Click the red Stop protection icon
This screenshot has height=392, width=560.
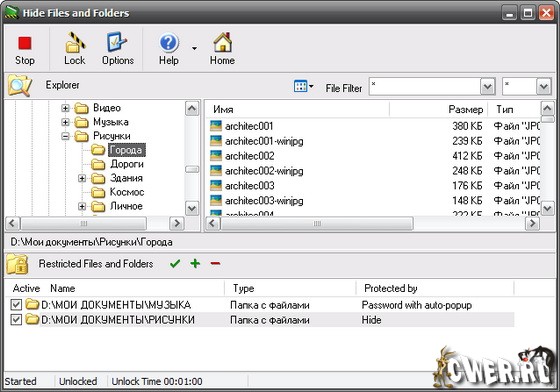pyautogui.click(x=25, y=44)
